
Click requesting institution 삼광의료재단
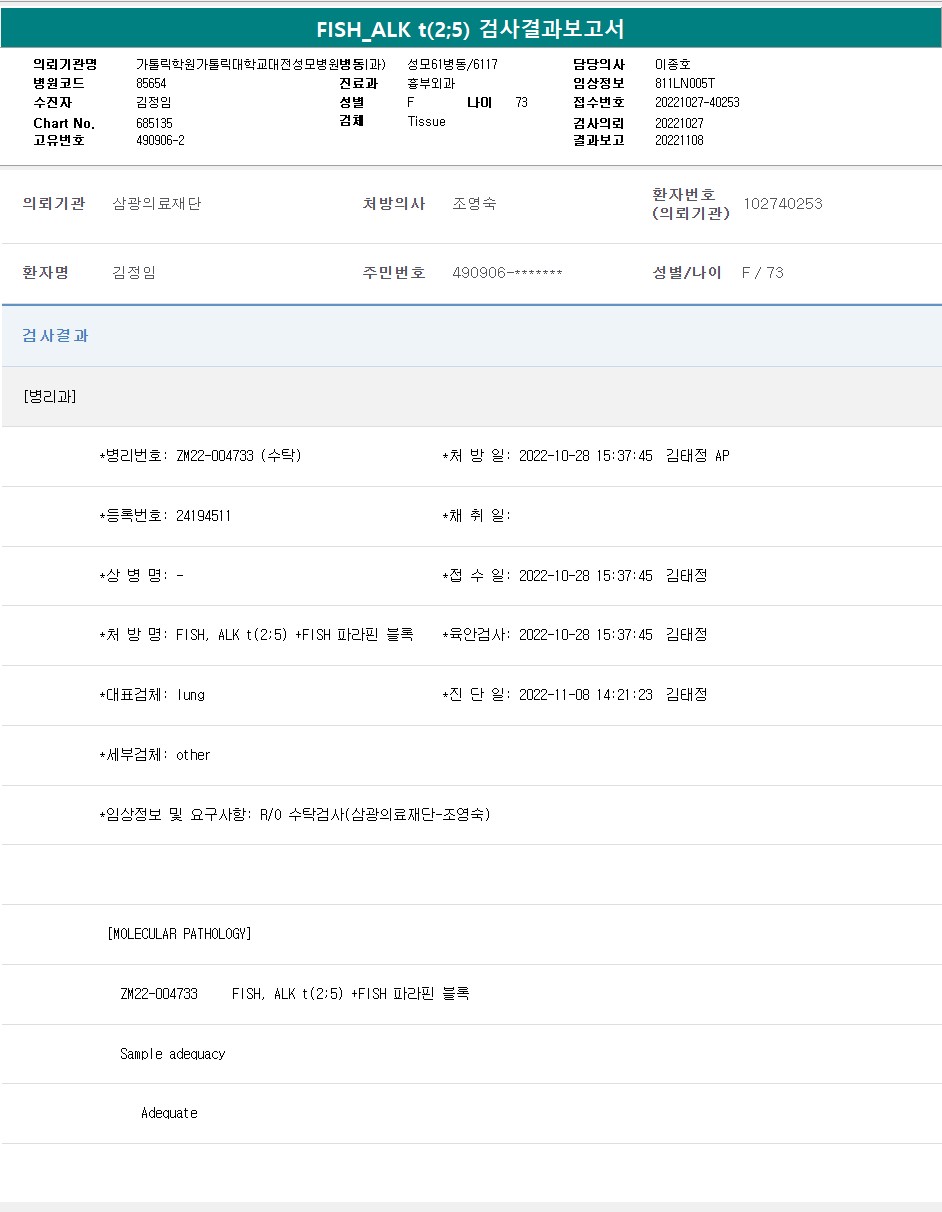pos(156,204)
